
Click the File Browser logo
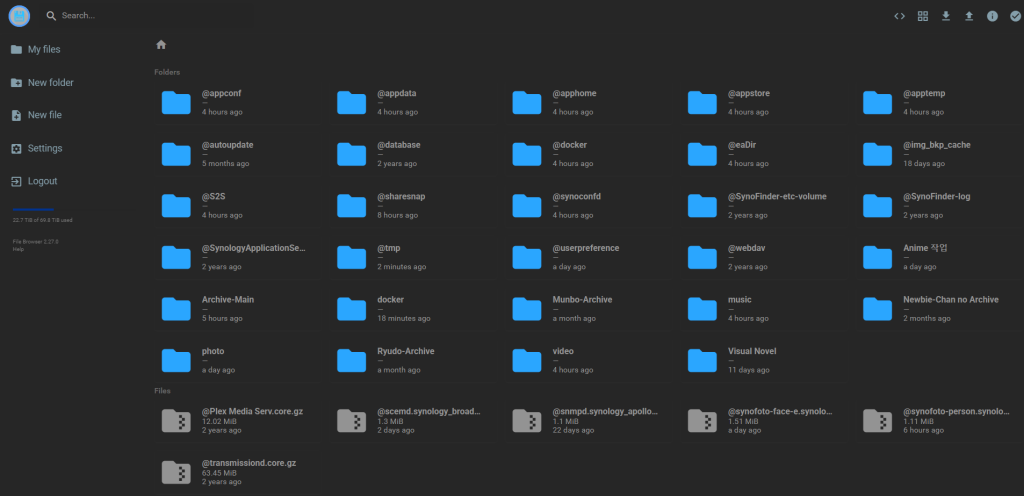19,16
